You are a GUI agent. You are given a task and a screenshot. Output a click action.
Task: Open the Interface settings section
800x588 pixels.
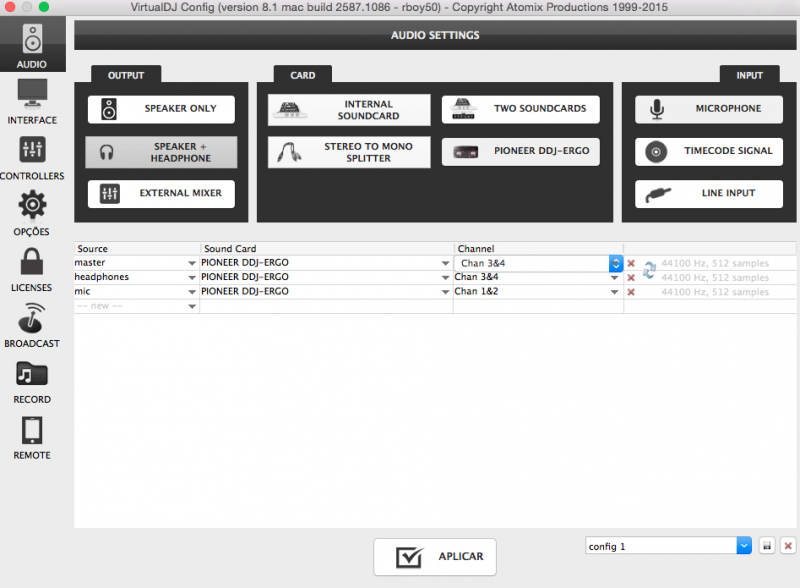[32, 102]
